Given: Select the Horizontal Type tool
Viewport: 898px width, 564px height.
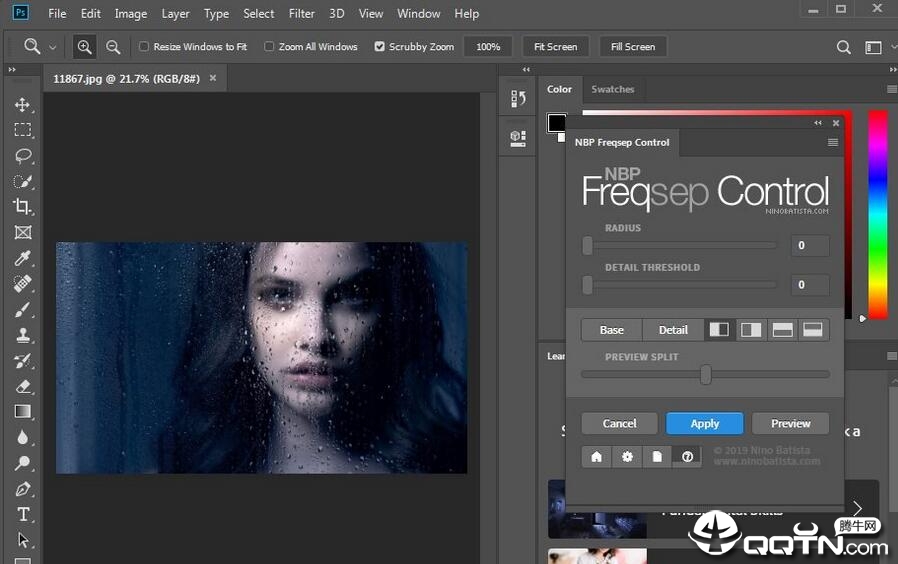Looking at the screenshot, I should tap(22, 514).
